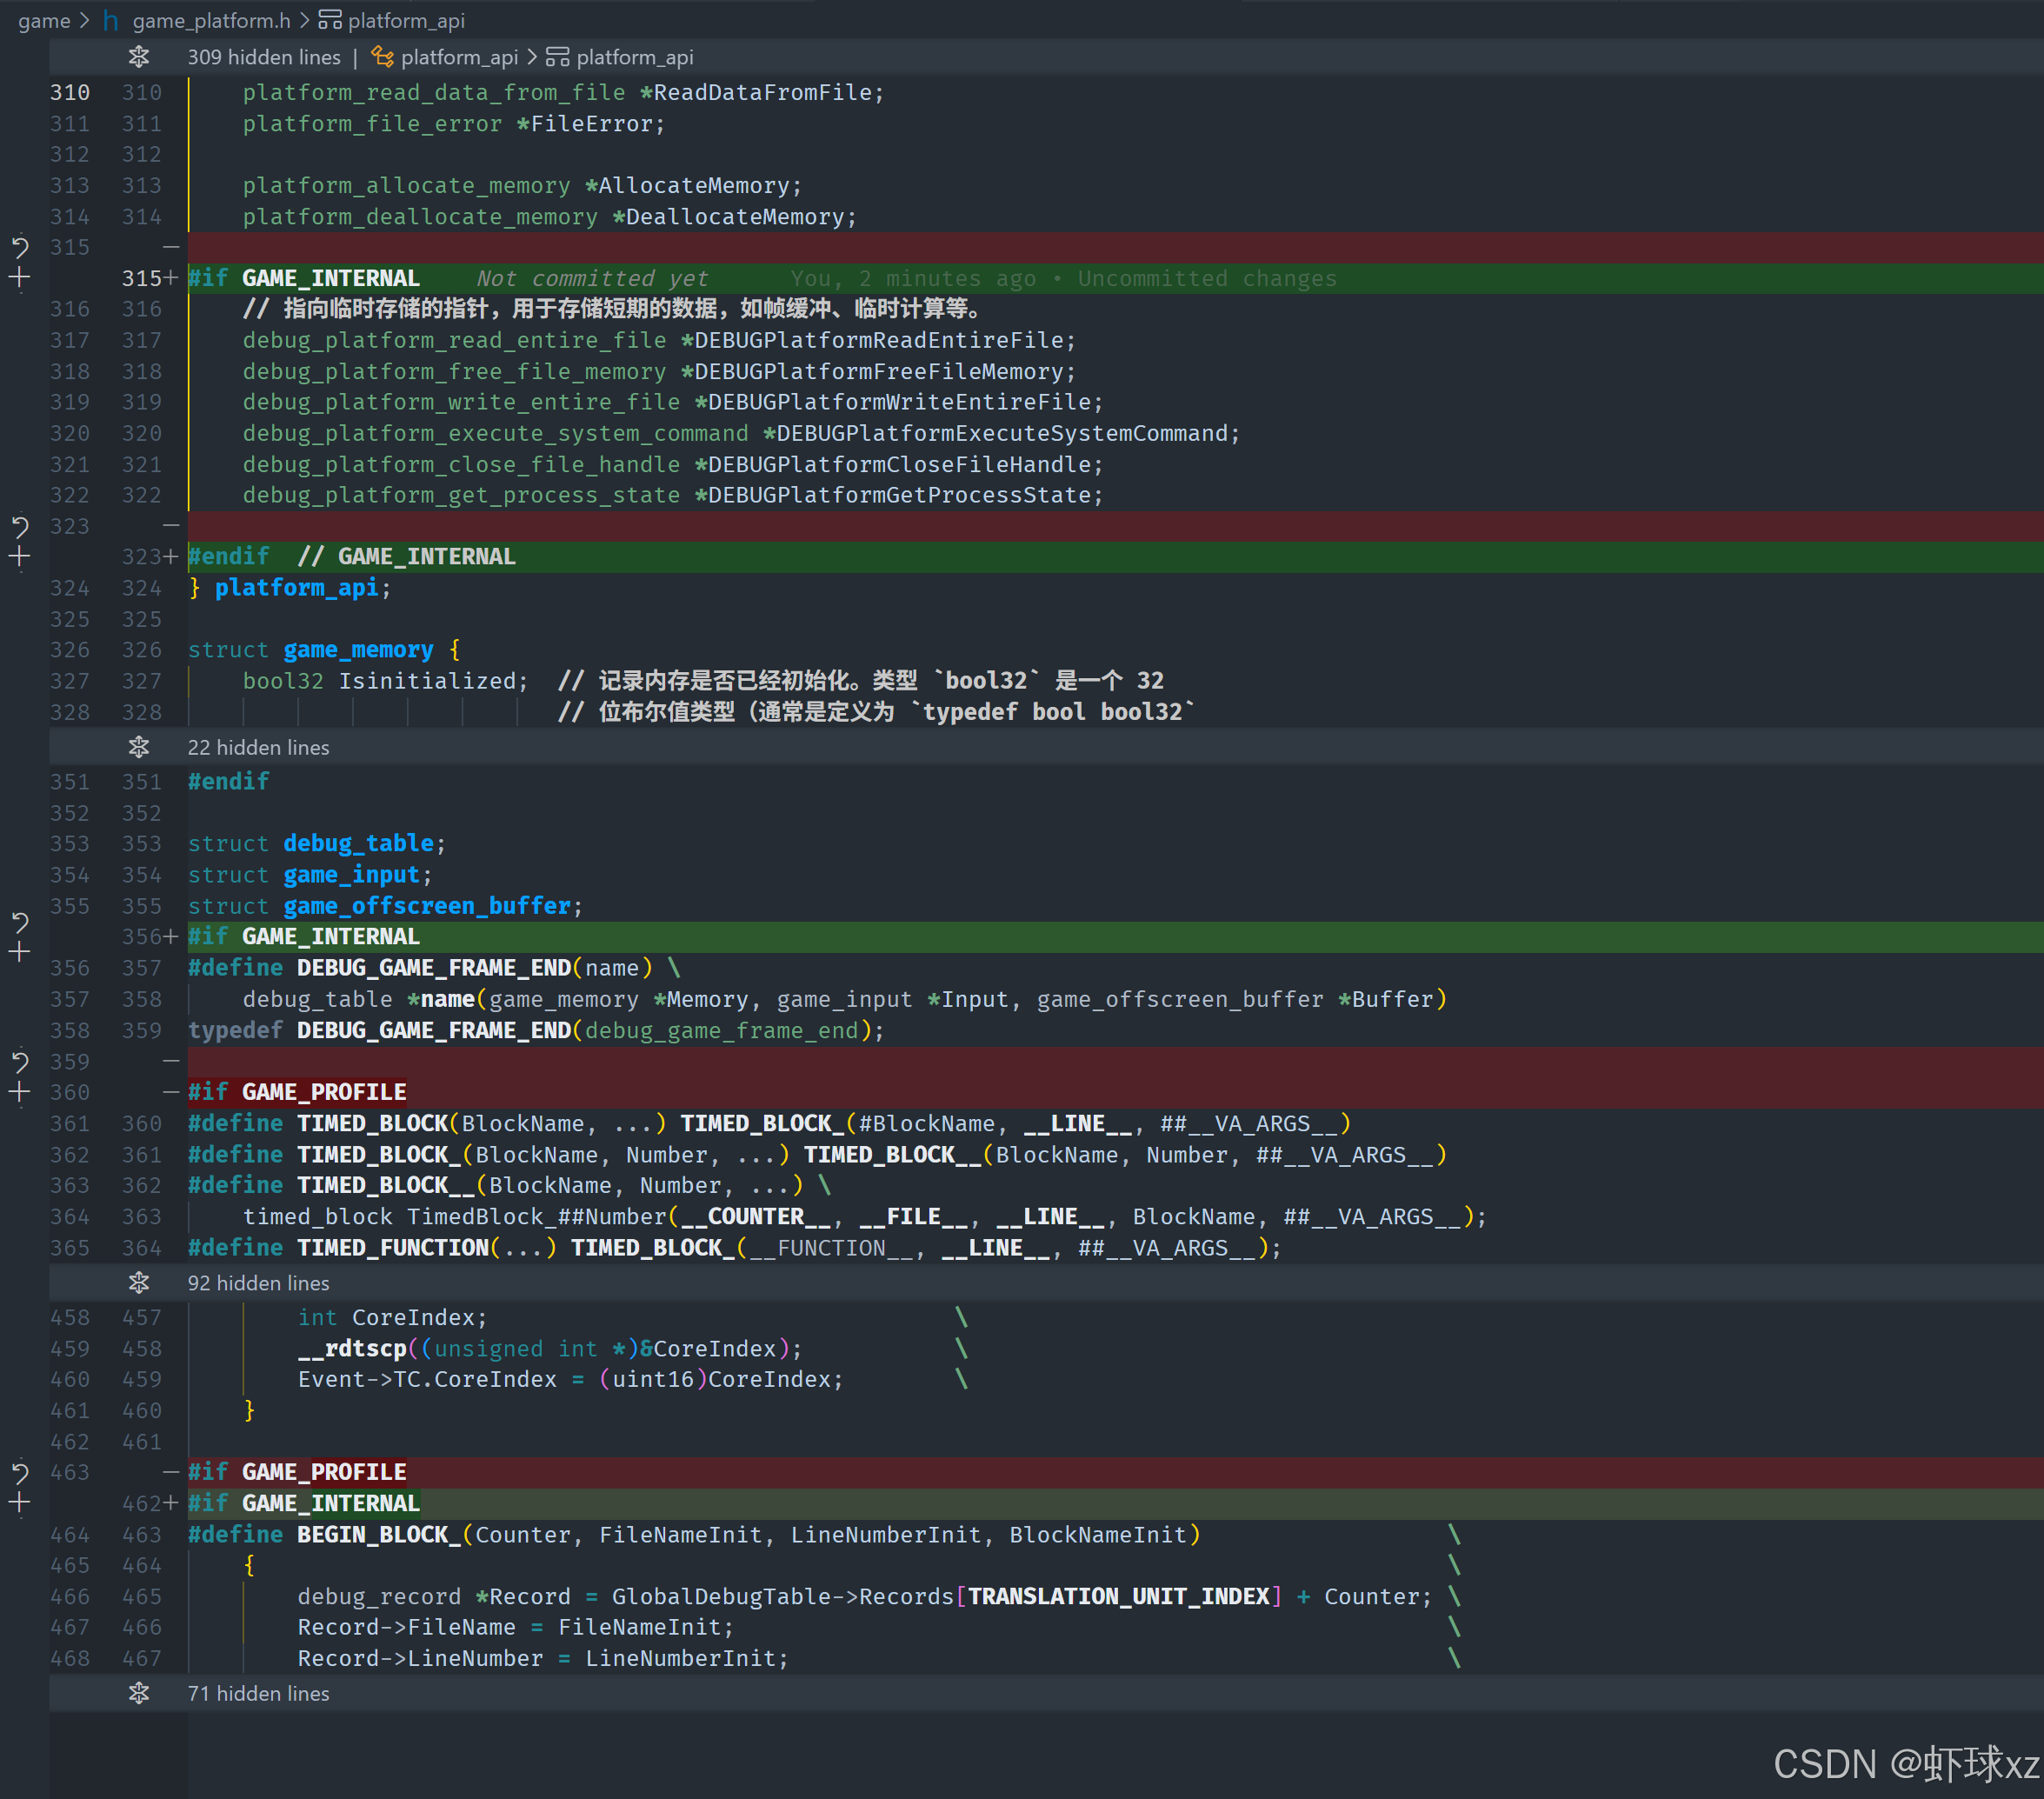This screenshot has height=1799, width=2044.
Task: Jump to first platform_api link in hidden-lines bar
Action: [x=458, y=57]
